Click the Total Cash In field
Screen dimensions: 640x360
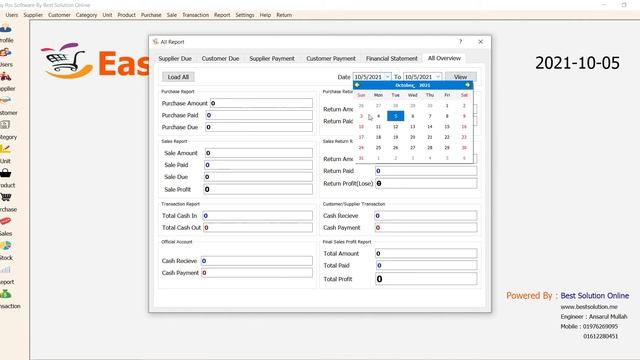point(258,216)
